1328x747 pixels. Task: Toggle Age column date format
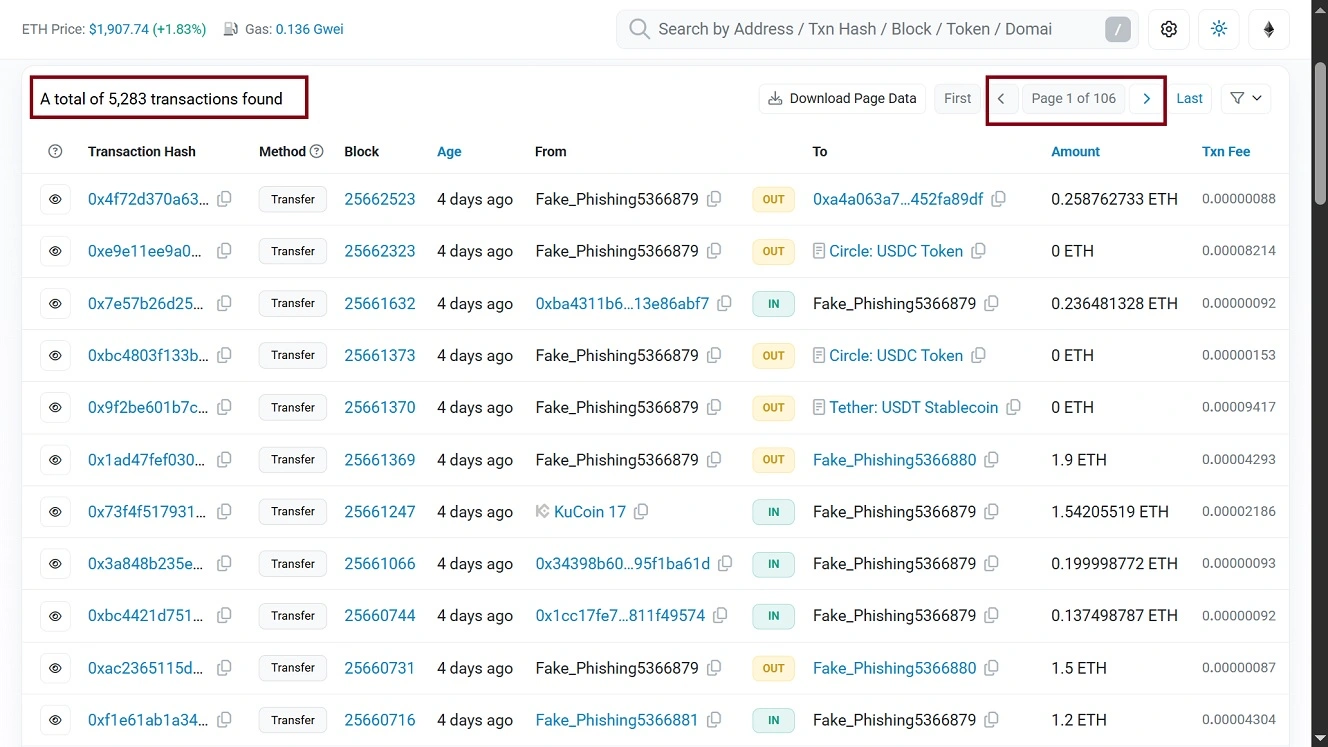pos(449,151)
